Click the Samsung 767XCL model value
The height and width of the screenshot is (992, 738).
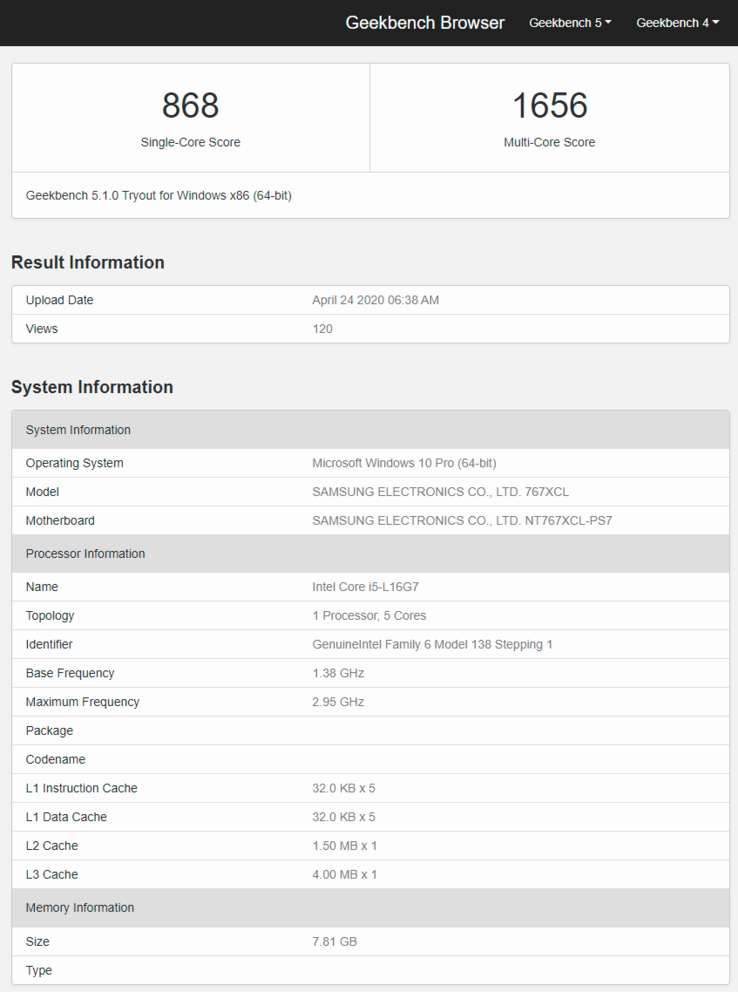coord(440,492)
